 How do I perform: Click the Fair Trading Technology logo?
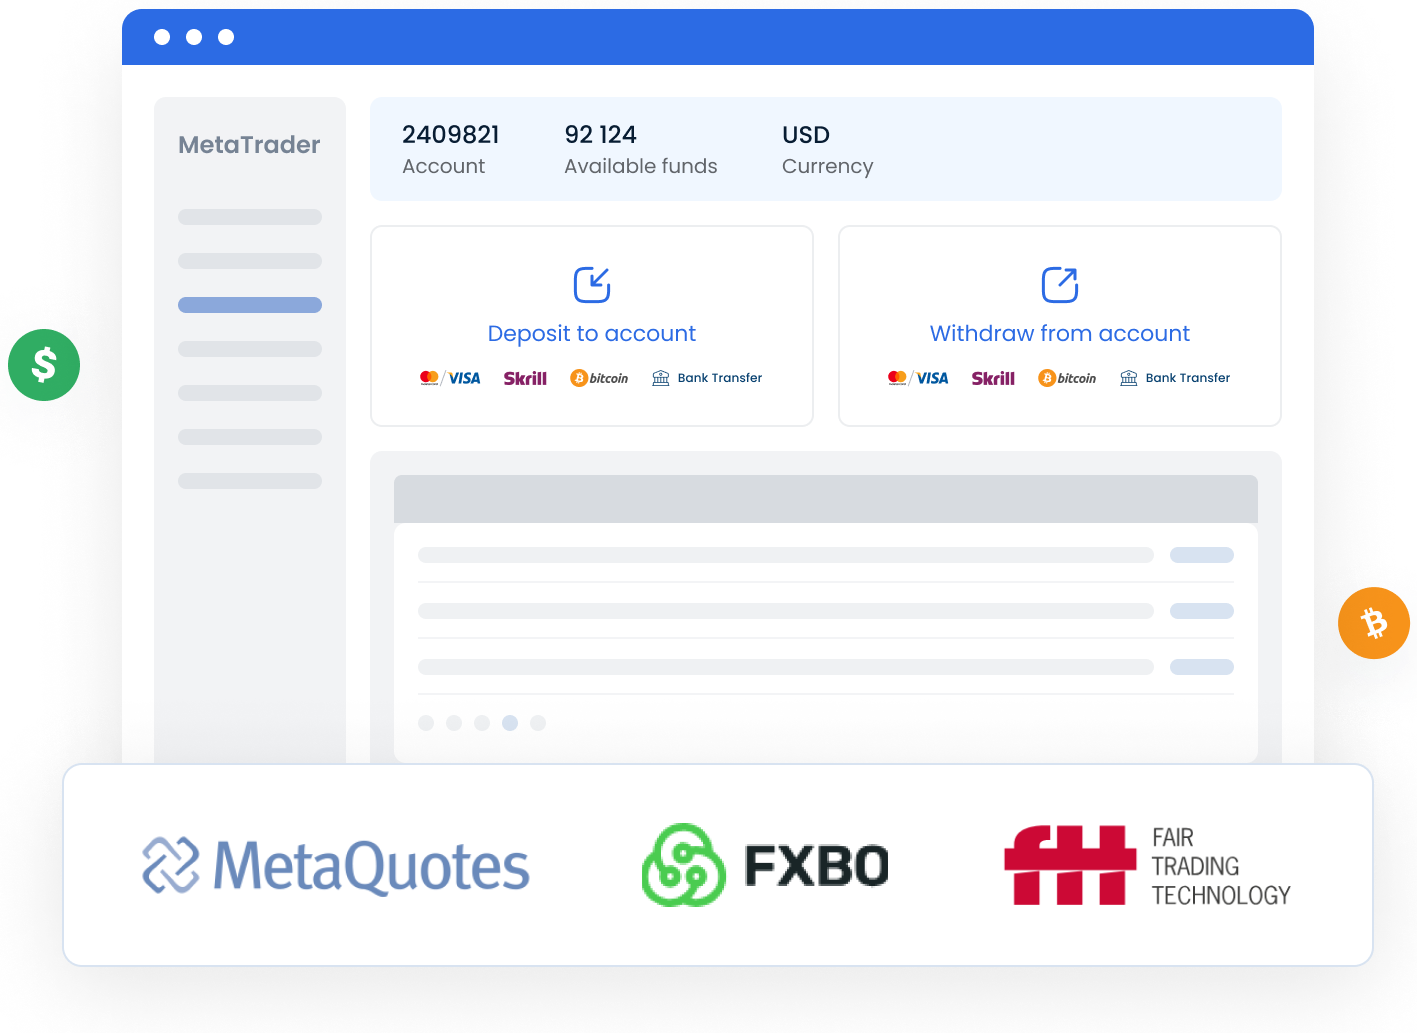[x=1147, y=865]
